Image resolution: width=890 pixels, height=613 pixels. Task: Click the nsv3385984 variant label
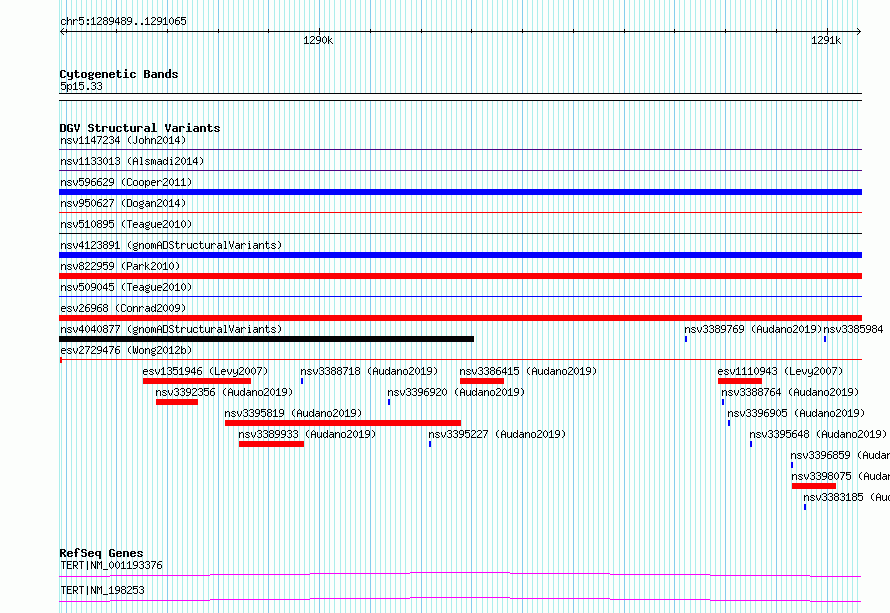point(854,329)
